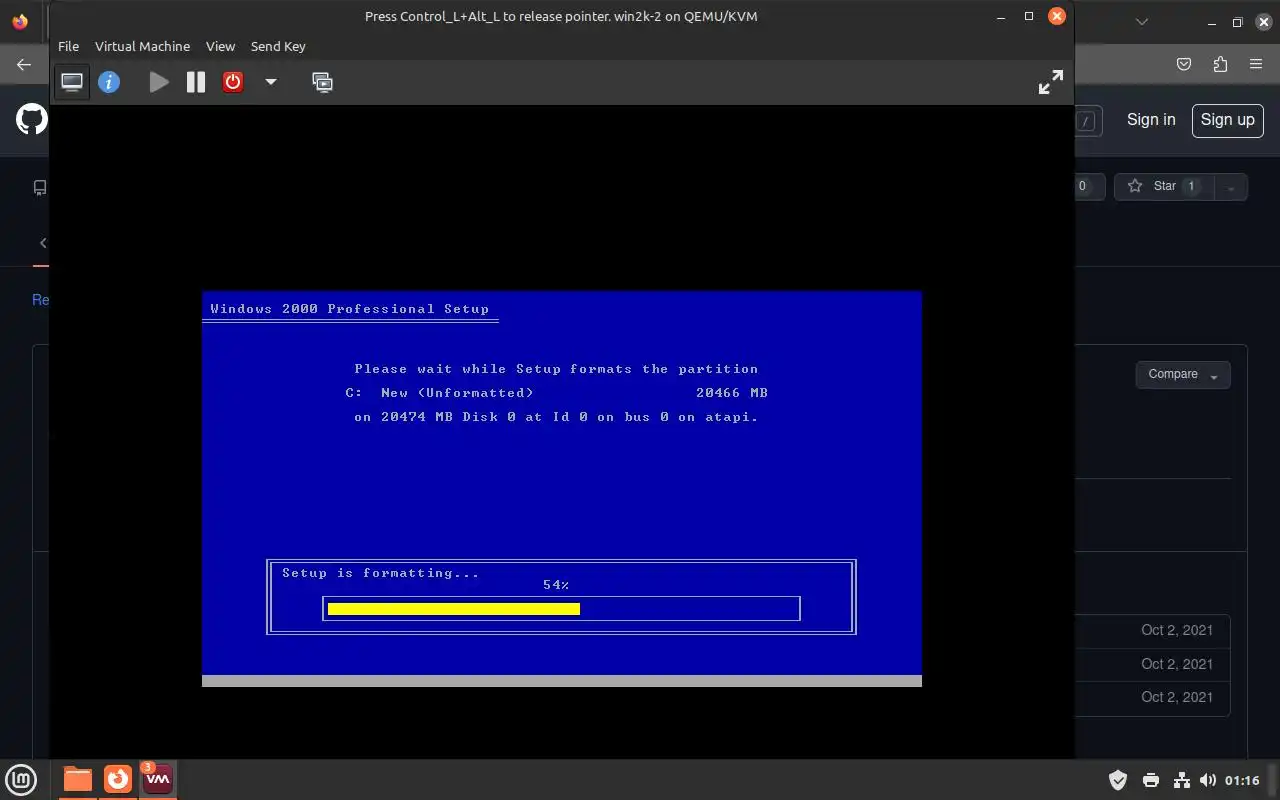1280x800 pixels.
Task: Click the Sign up button on GitHub
Action: (1227, 120)
